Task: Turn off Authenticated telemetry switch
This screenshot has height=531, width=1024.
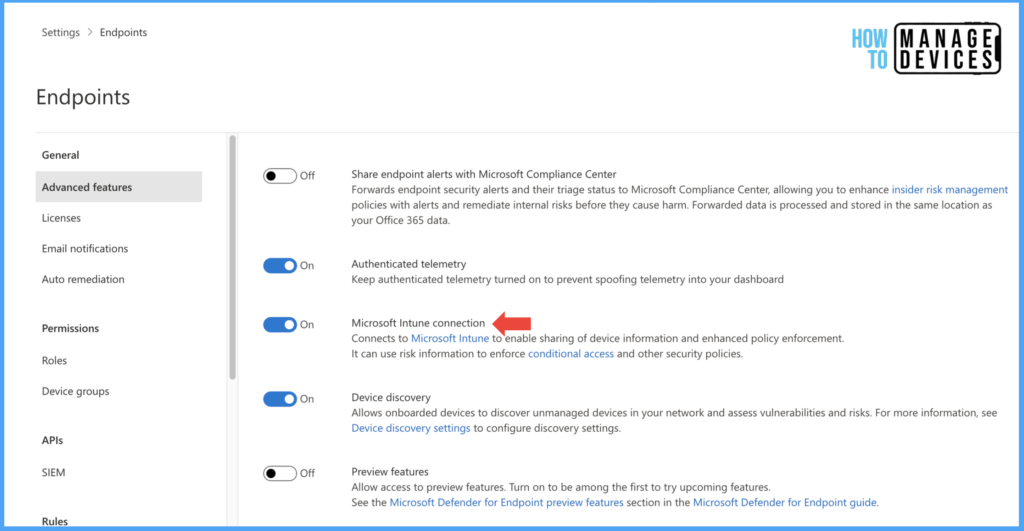Action: point(280,265)
